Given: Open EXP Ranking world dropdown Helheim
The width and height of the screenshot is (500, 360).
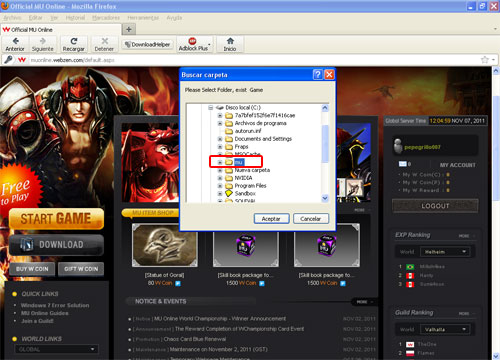Looking at the screenshot, I should (445, 252).
